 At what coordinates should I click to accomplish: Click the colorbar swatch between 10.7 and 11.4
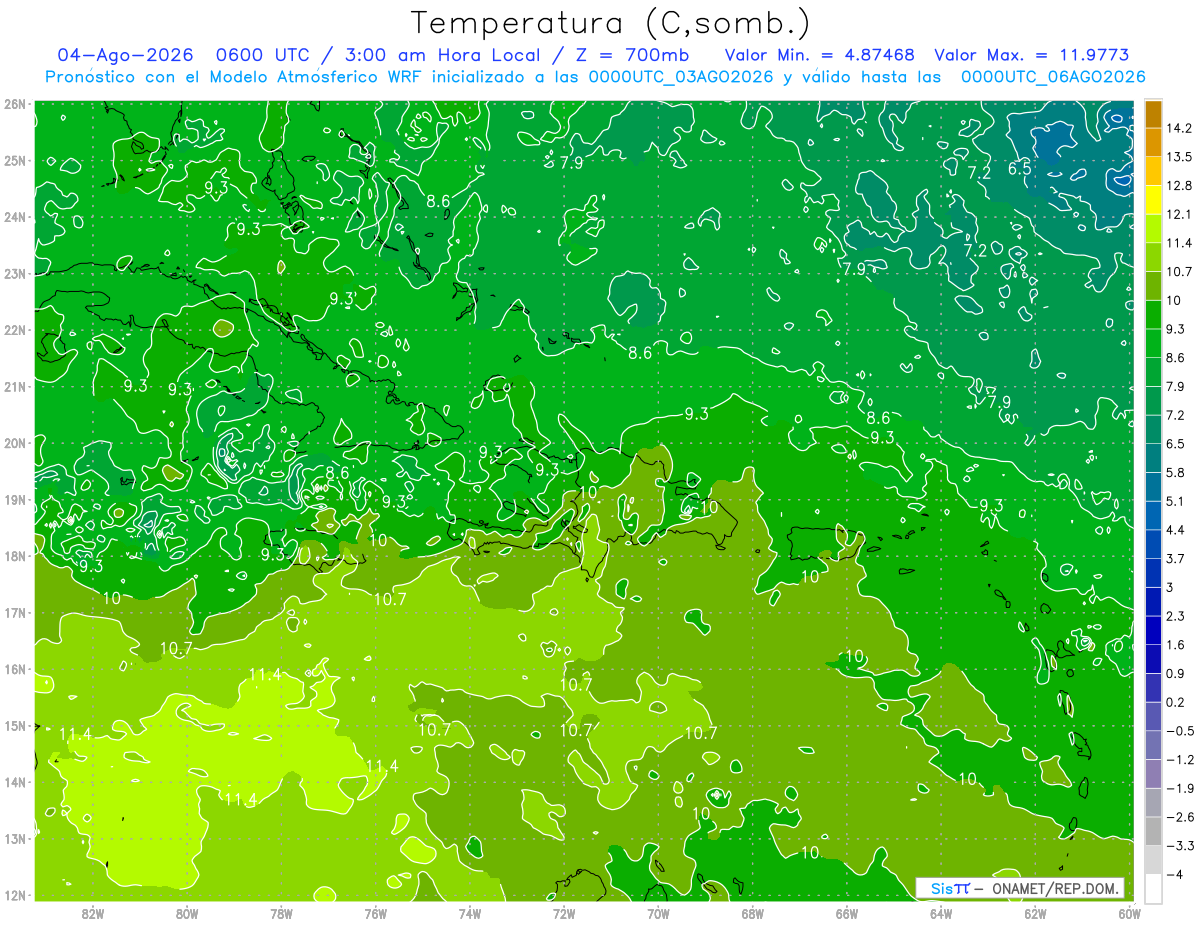click(1153, 257)
